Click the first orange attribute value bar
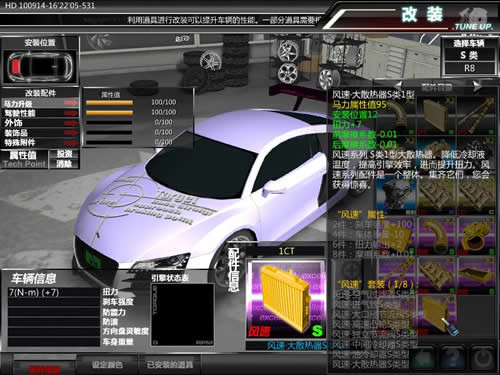 pyautogui.click(x=109, y=103)
